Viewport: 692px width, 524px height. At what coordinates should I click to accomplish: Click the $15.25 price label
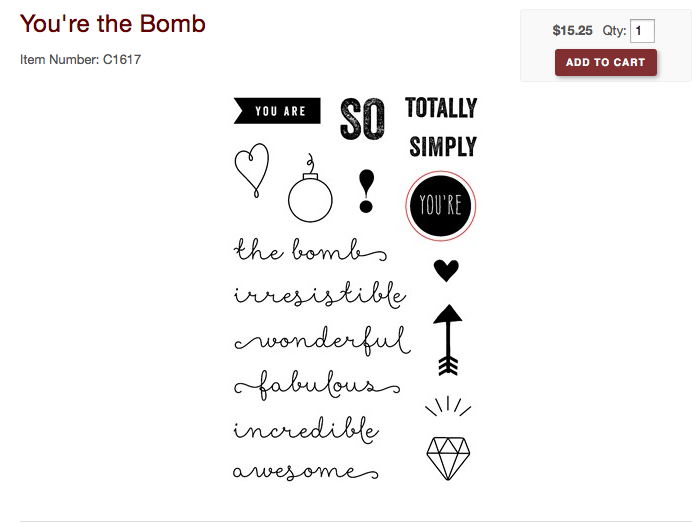click(x=572, y=30)
